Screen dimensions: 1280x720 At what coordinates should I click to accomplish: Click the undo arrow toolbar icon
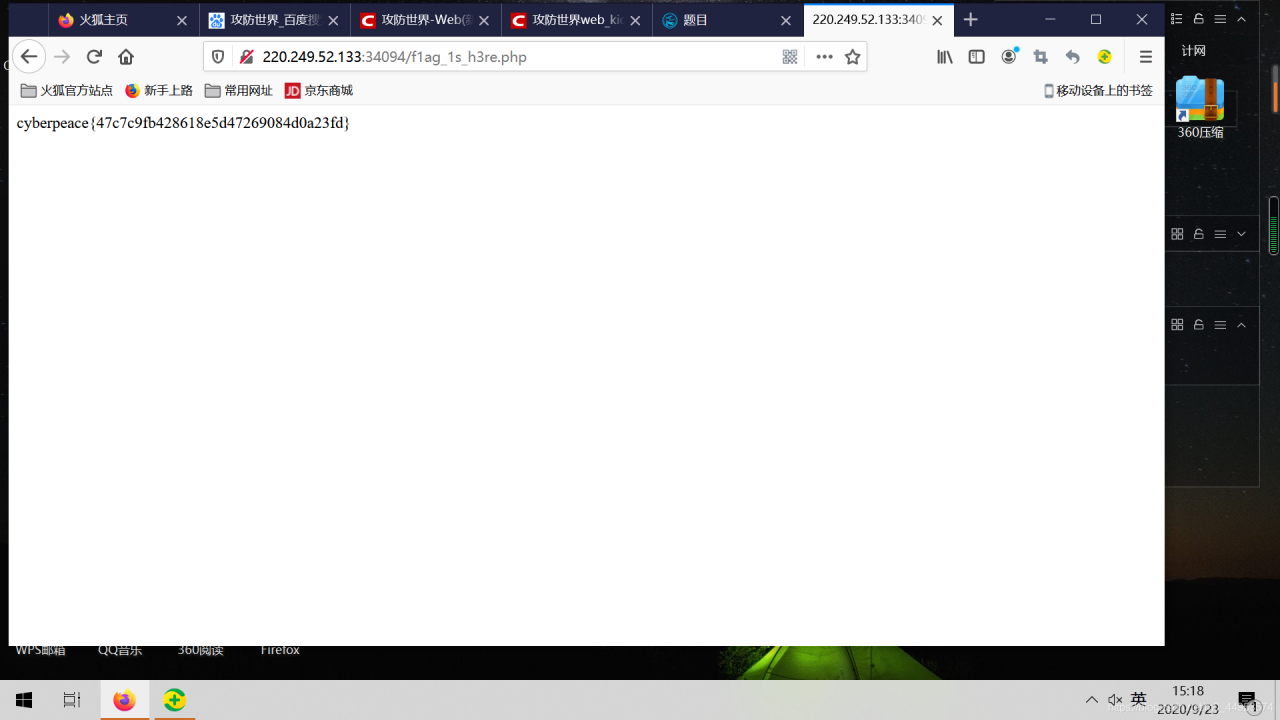click(1073, 57)
